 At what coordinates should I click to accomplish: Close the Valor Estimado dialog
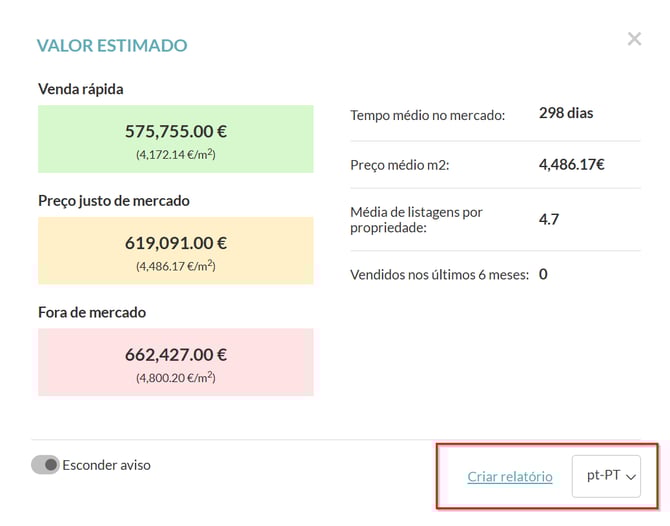(x=634, y=39)
